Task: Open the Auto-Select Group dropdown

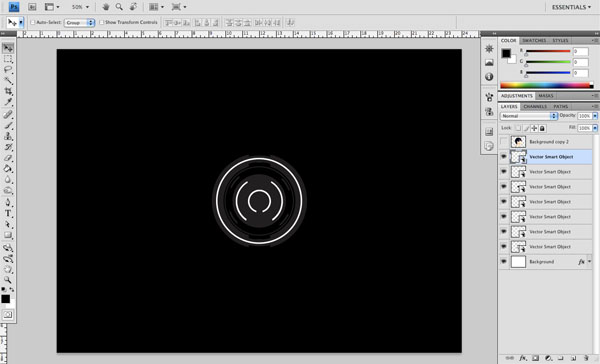Action: pyautogui.click(x=80, y=23)
